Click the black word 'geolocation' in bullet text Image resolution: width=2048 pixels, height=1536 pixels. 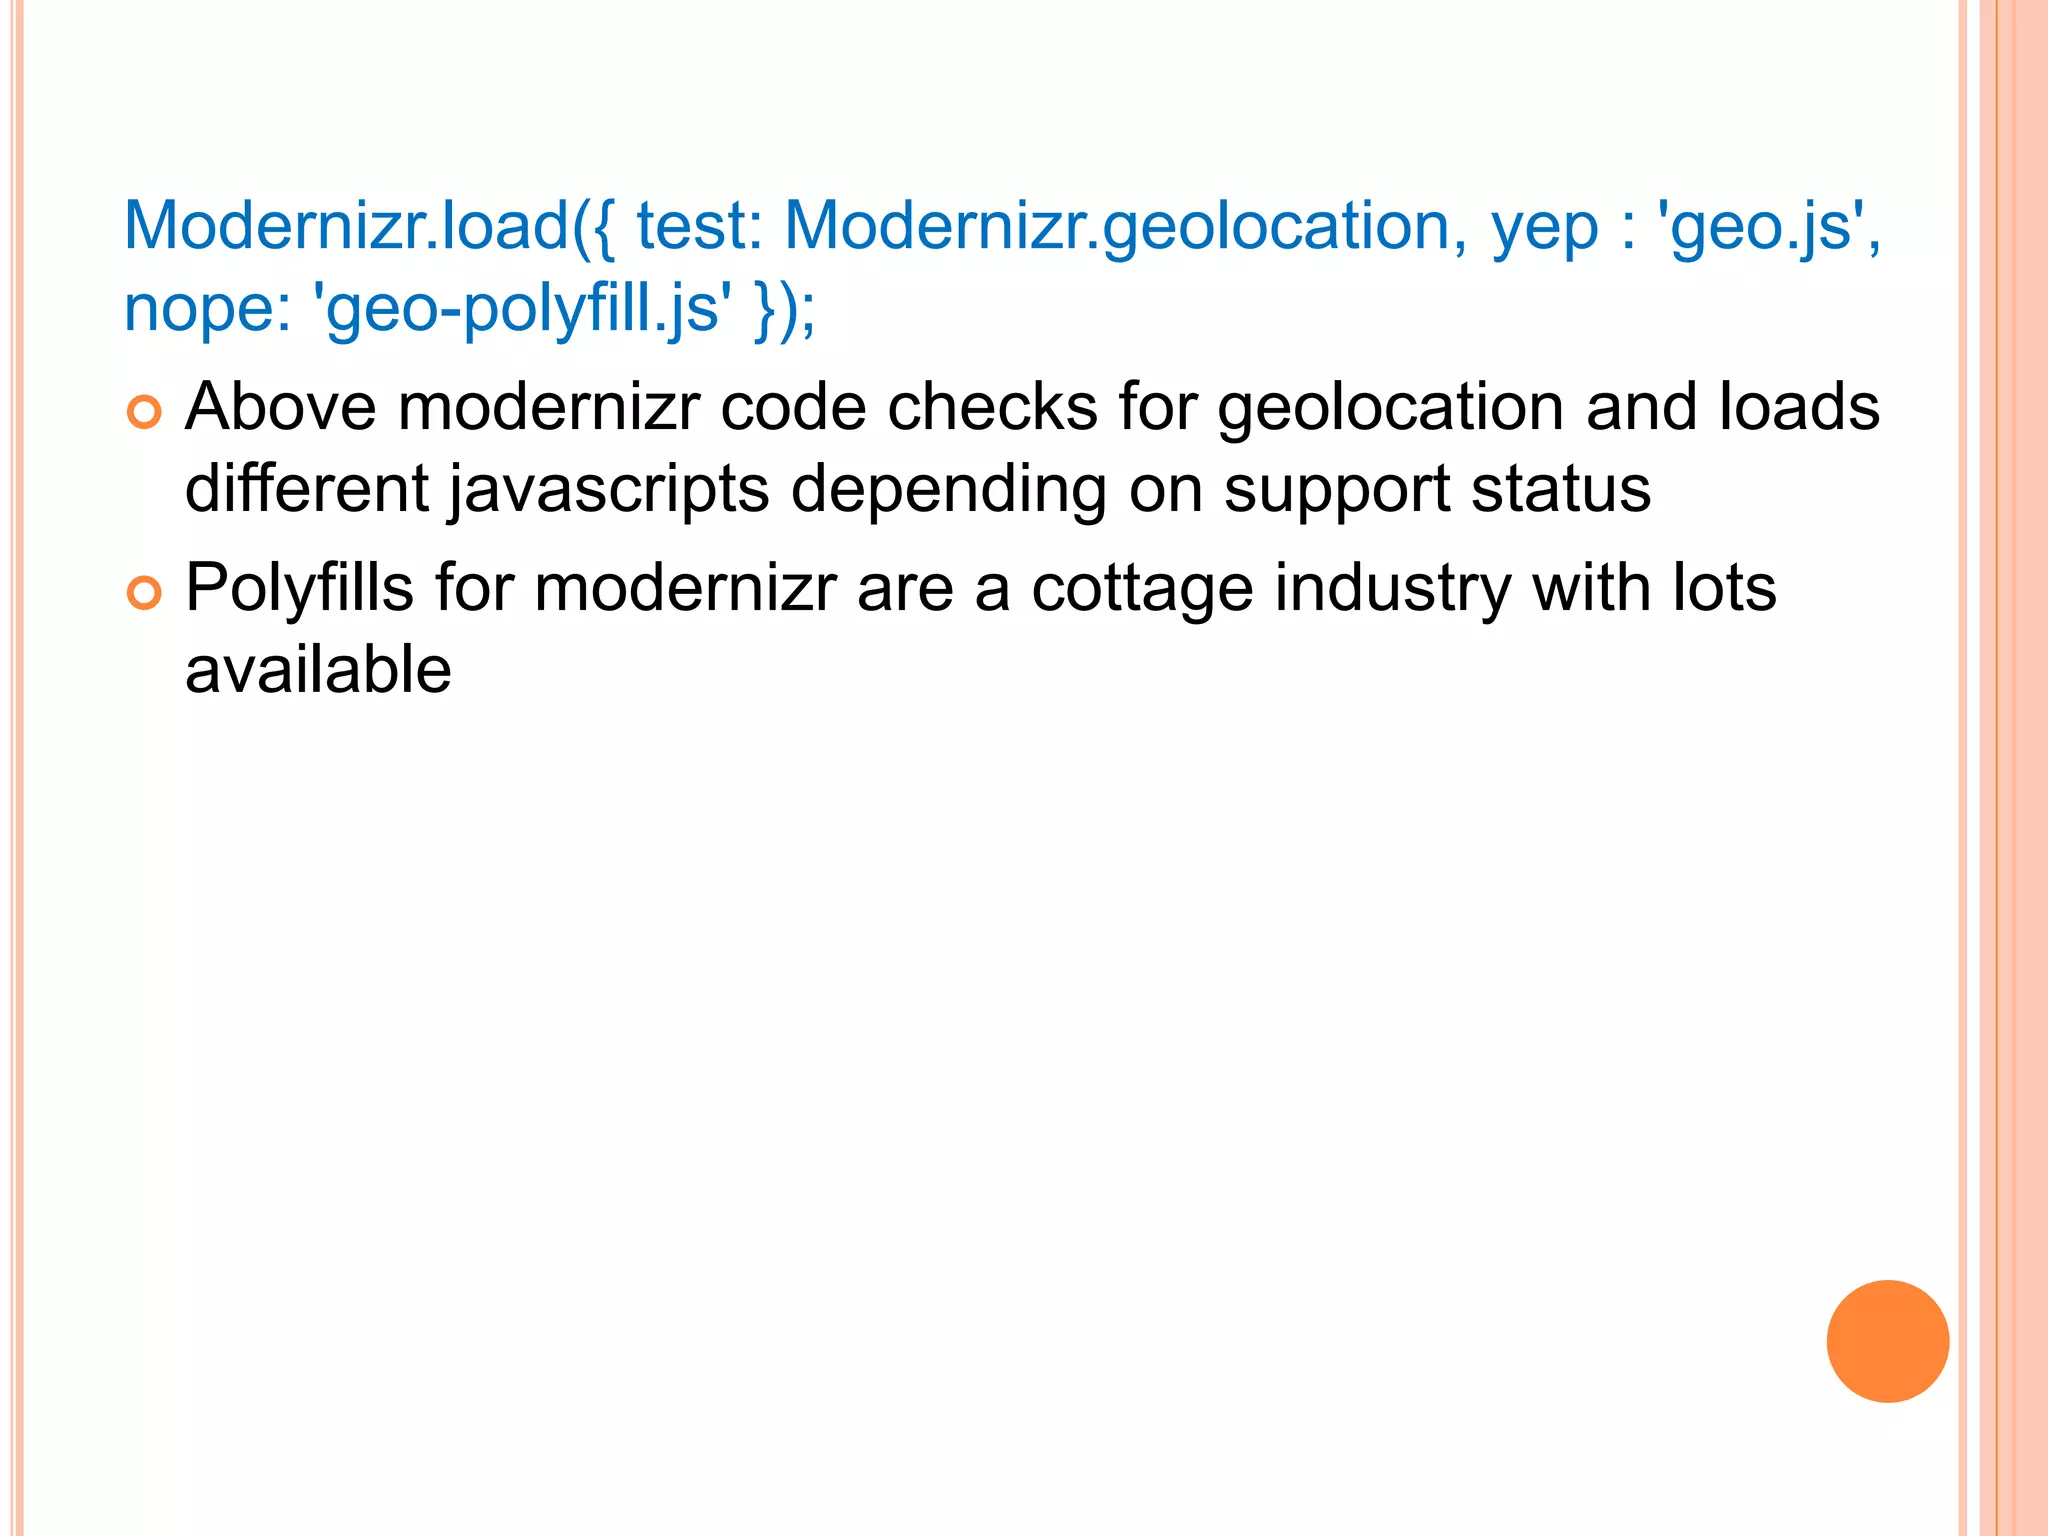pyautogui.click(x=1390, y=409)
